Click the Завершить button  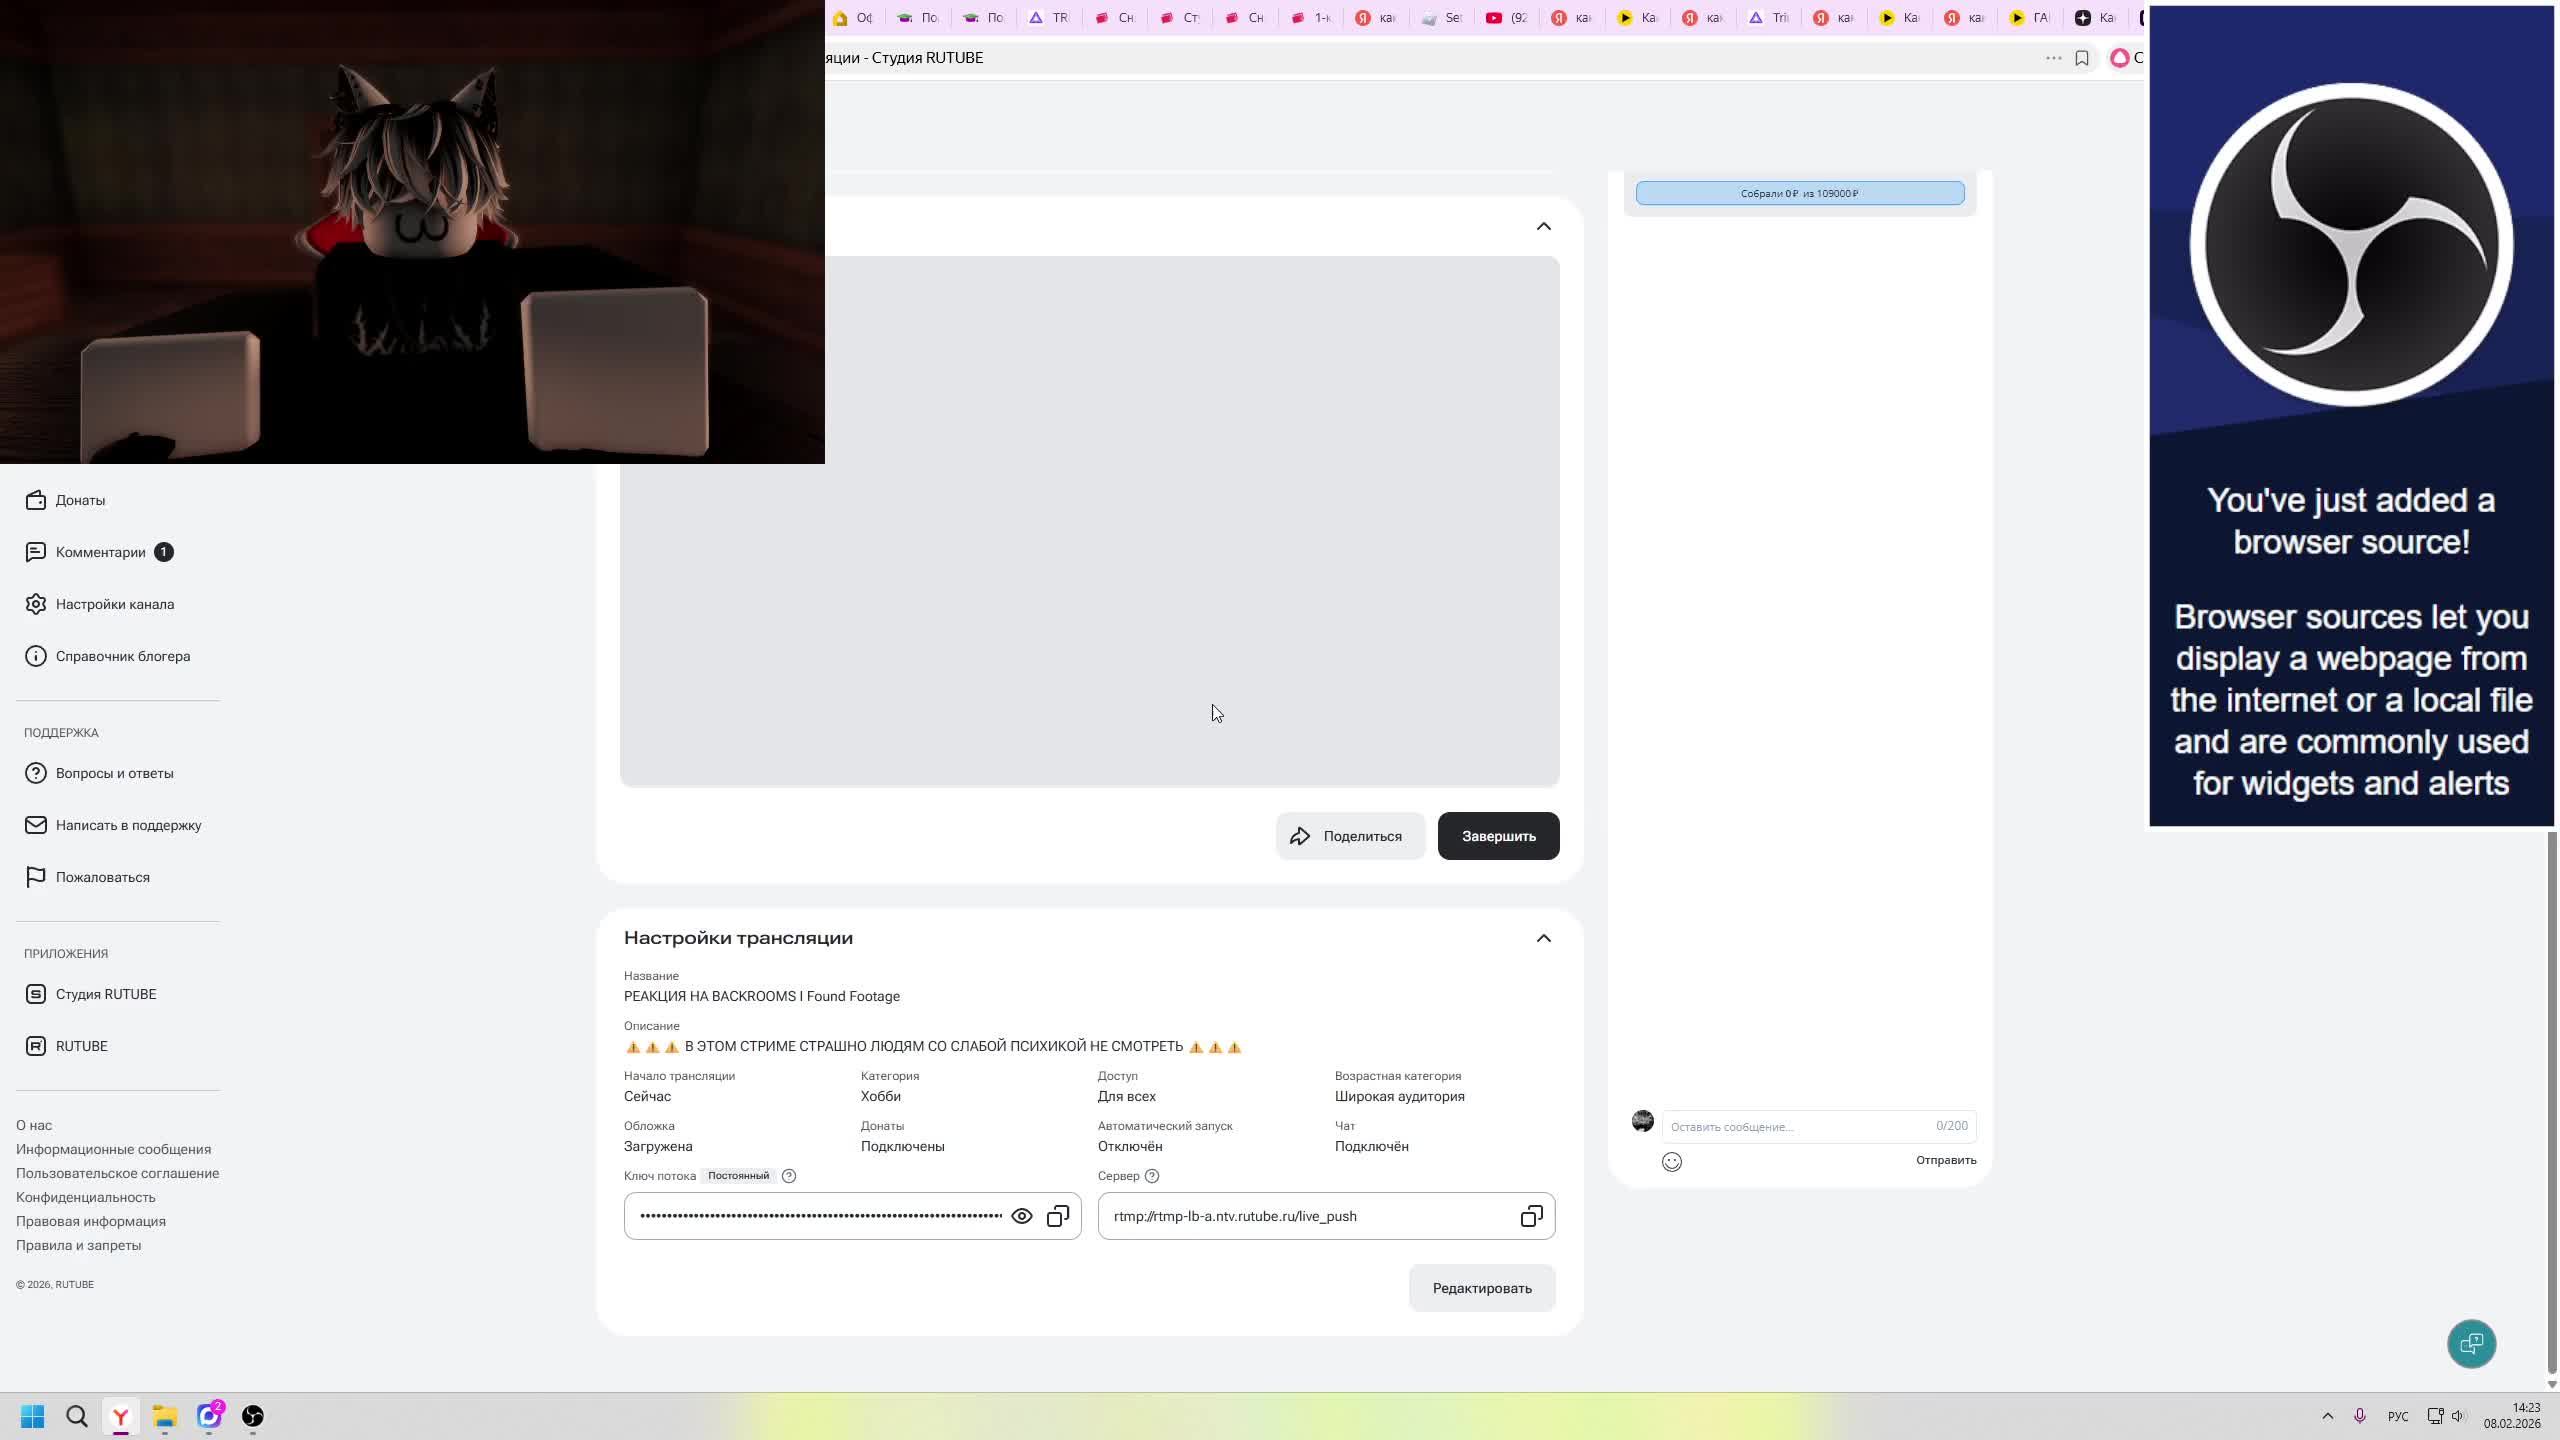(x=1498, y=836)
